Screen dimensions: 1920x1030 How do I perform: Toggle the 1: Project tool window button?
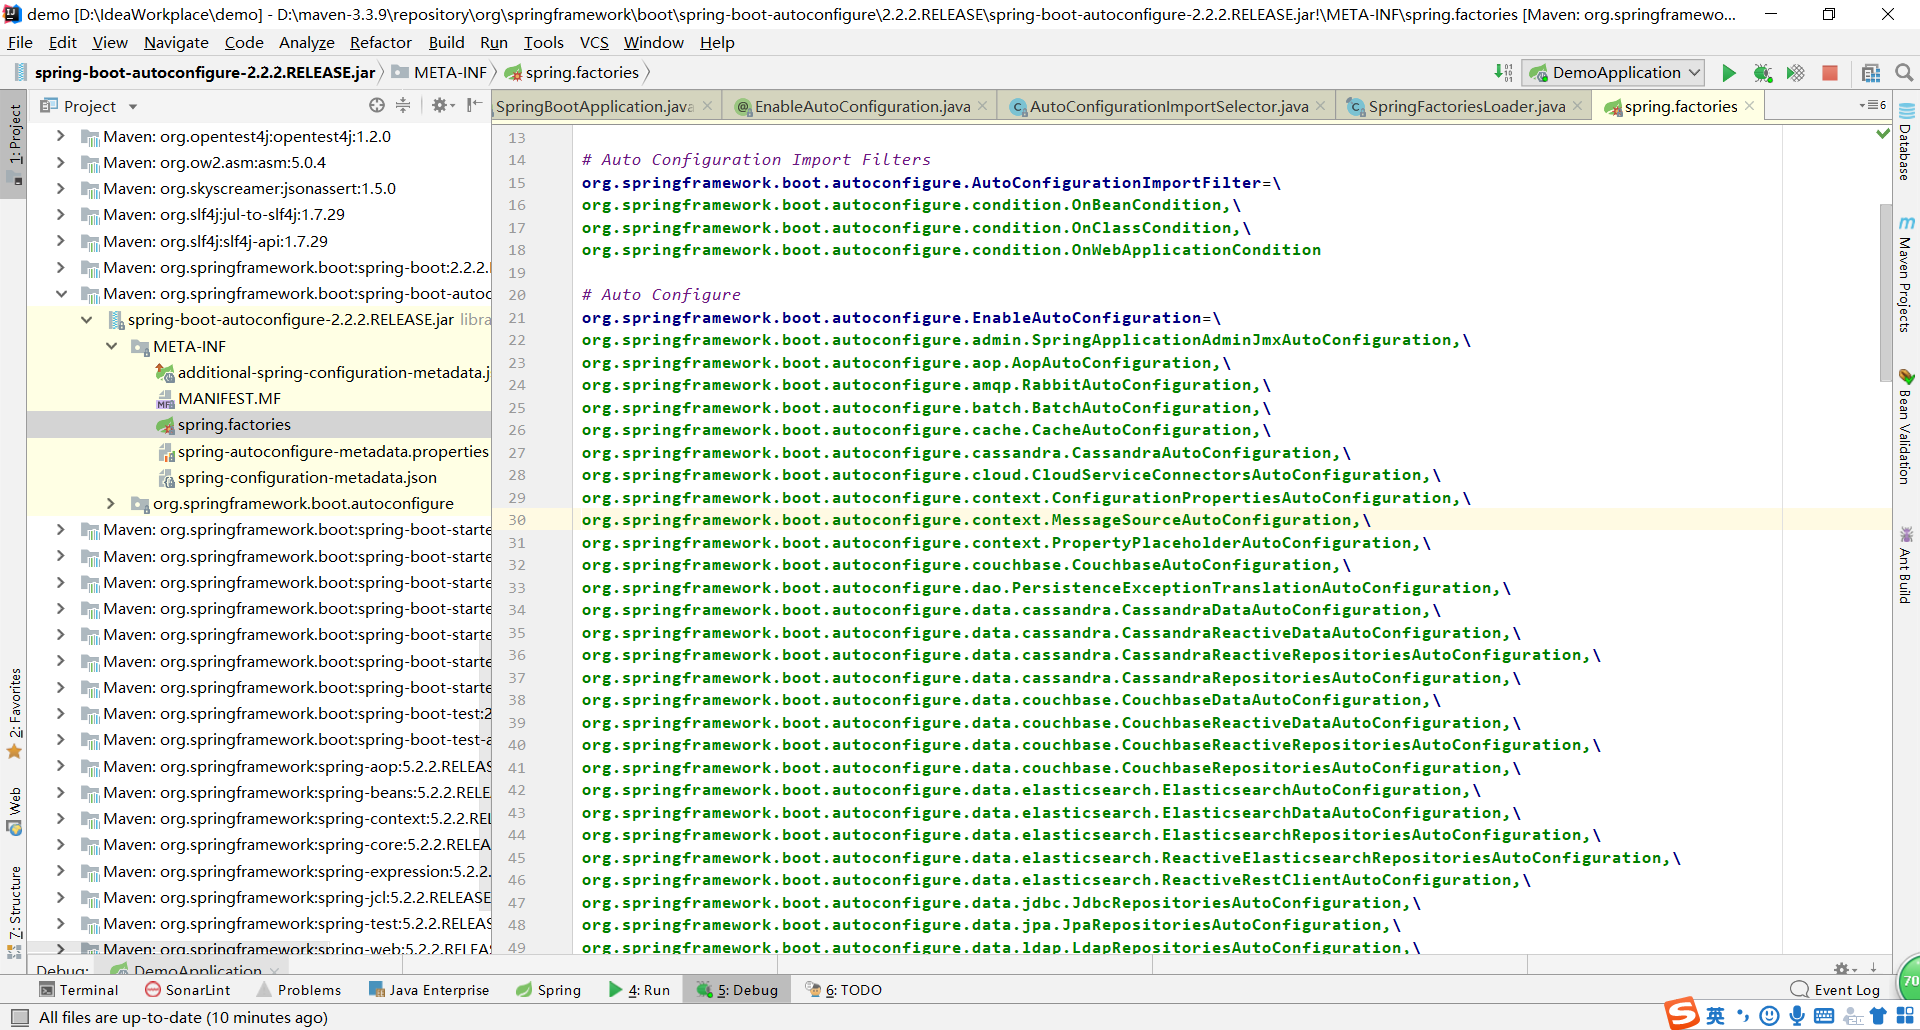click(14, 144)
